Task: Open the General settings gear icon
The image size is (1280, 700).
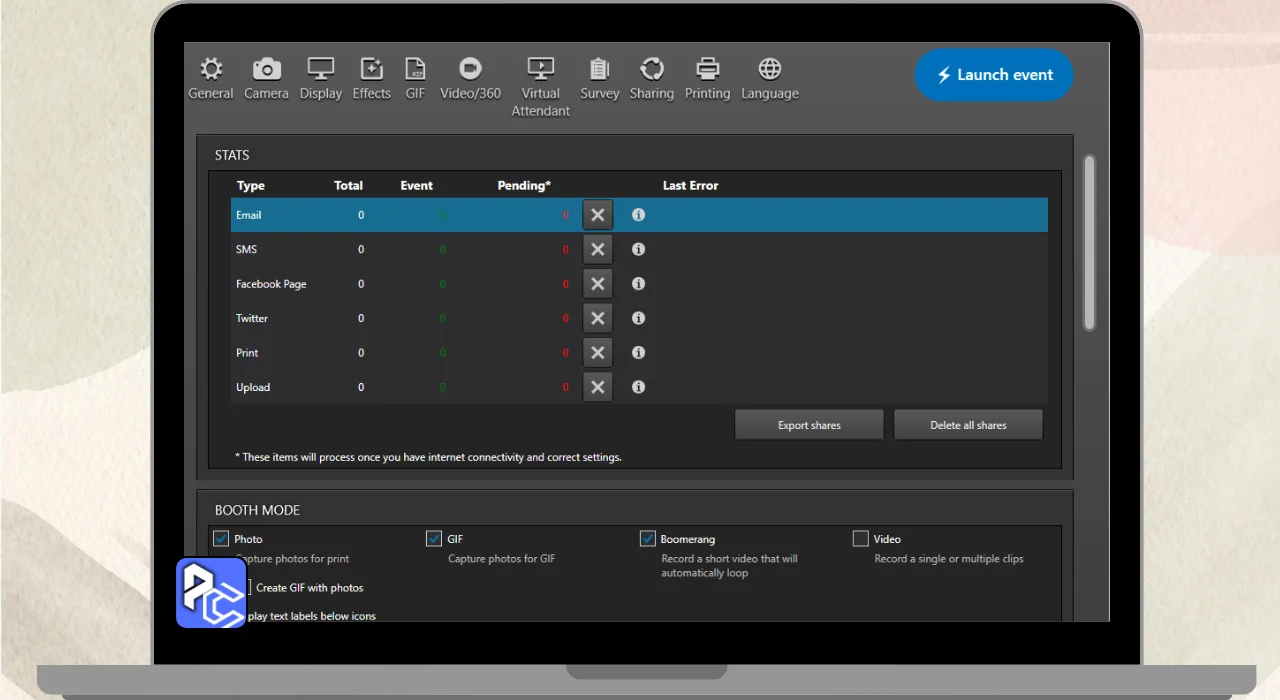Action: [x=210, y=69]
